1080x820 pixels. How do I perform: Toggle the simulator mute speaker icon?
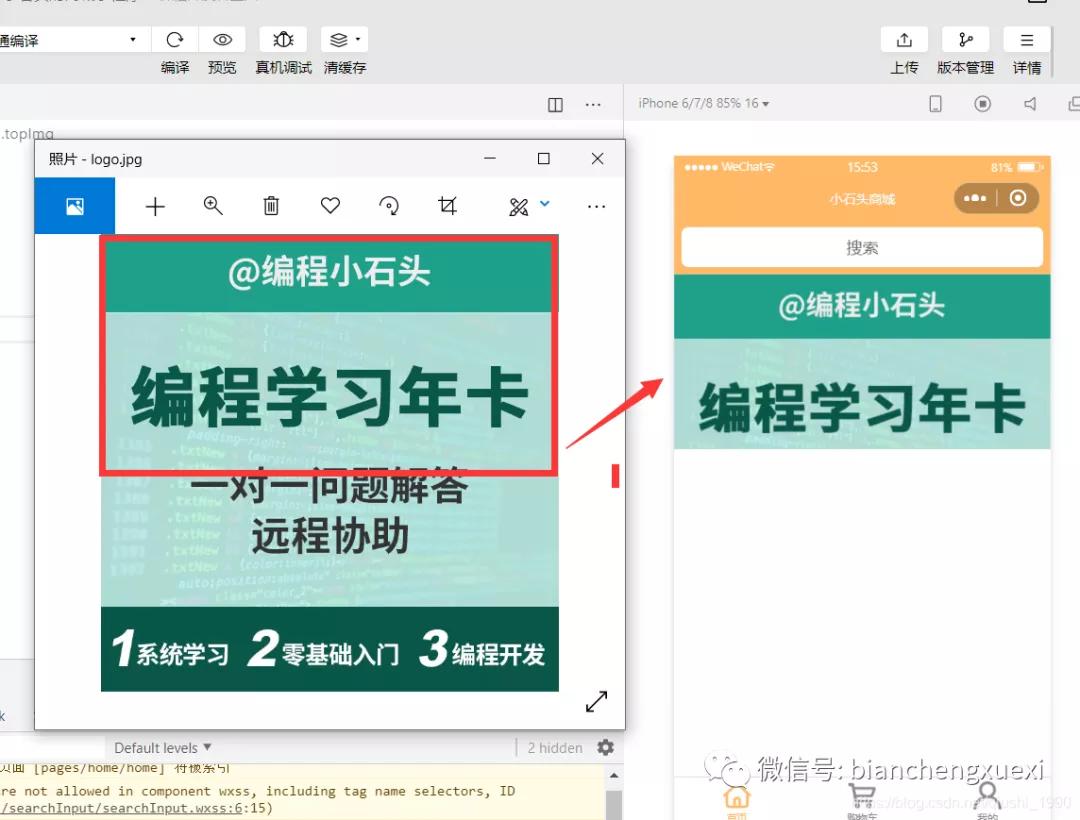[x=1031, y=103]
